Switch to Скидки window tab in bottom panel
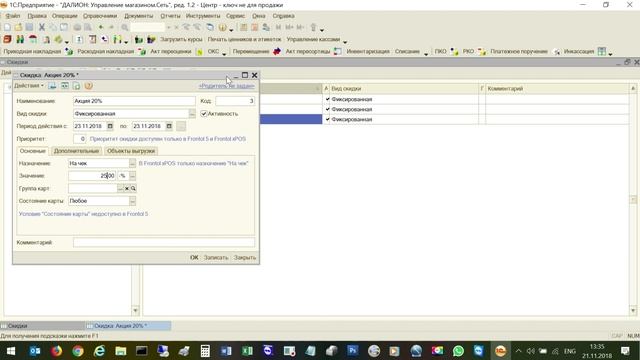The height and width of the screenshot is (360, 640). [x=42, y=326]
